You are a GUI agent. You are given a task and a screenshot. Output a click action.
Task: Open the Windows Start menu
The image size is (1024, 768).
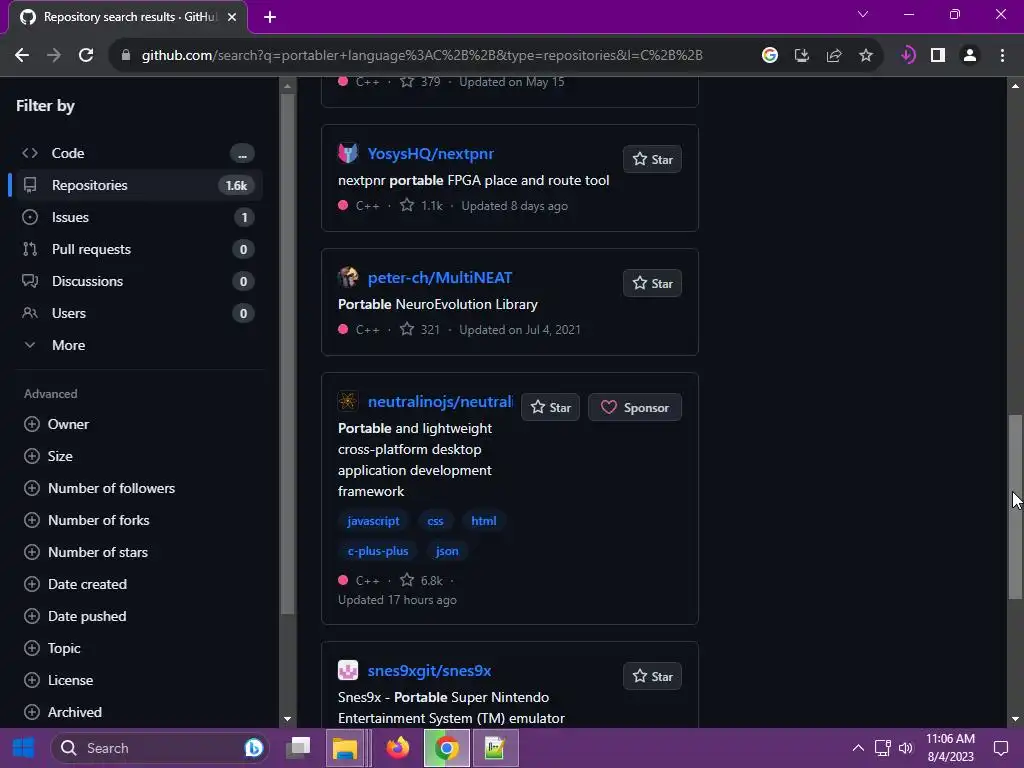click(x=24, y=748)
